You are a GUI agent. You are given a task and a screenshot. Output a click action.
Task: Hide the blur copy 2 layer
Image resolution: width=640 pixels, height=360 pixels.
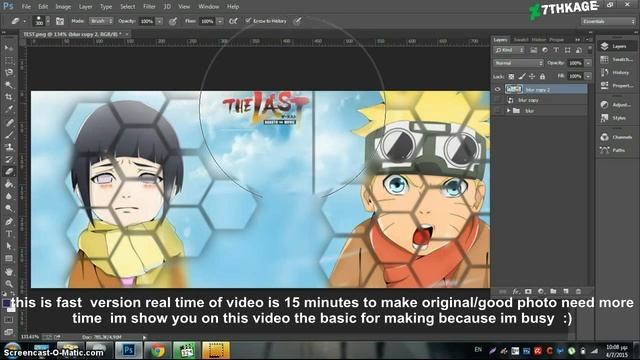pyautogui.click(x=498, y=89)
